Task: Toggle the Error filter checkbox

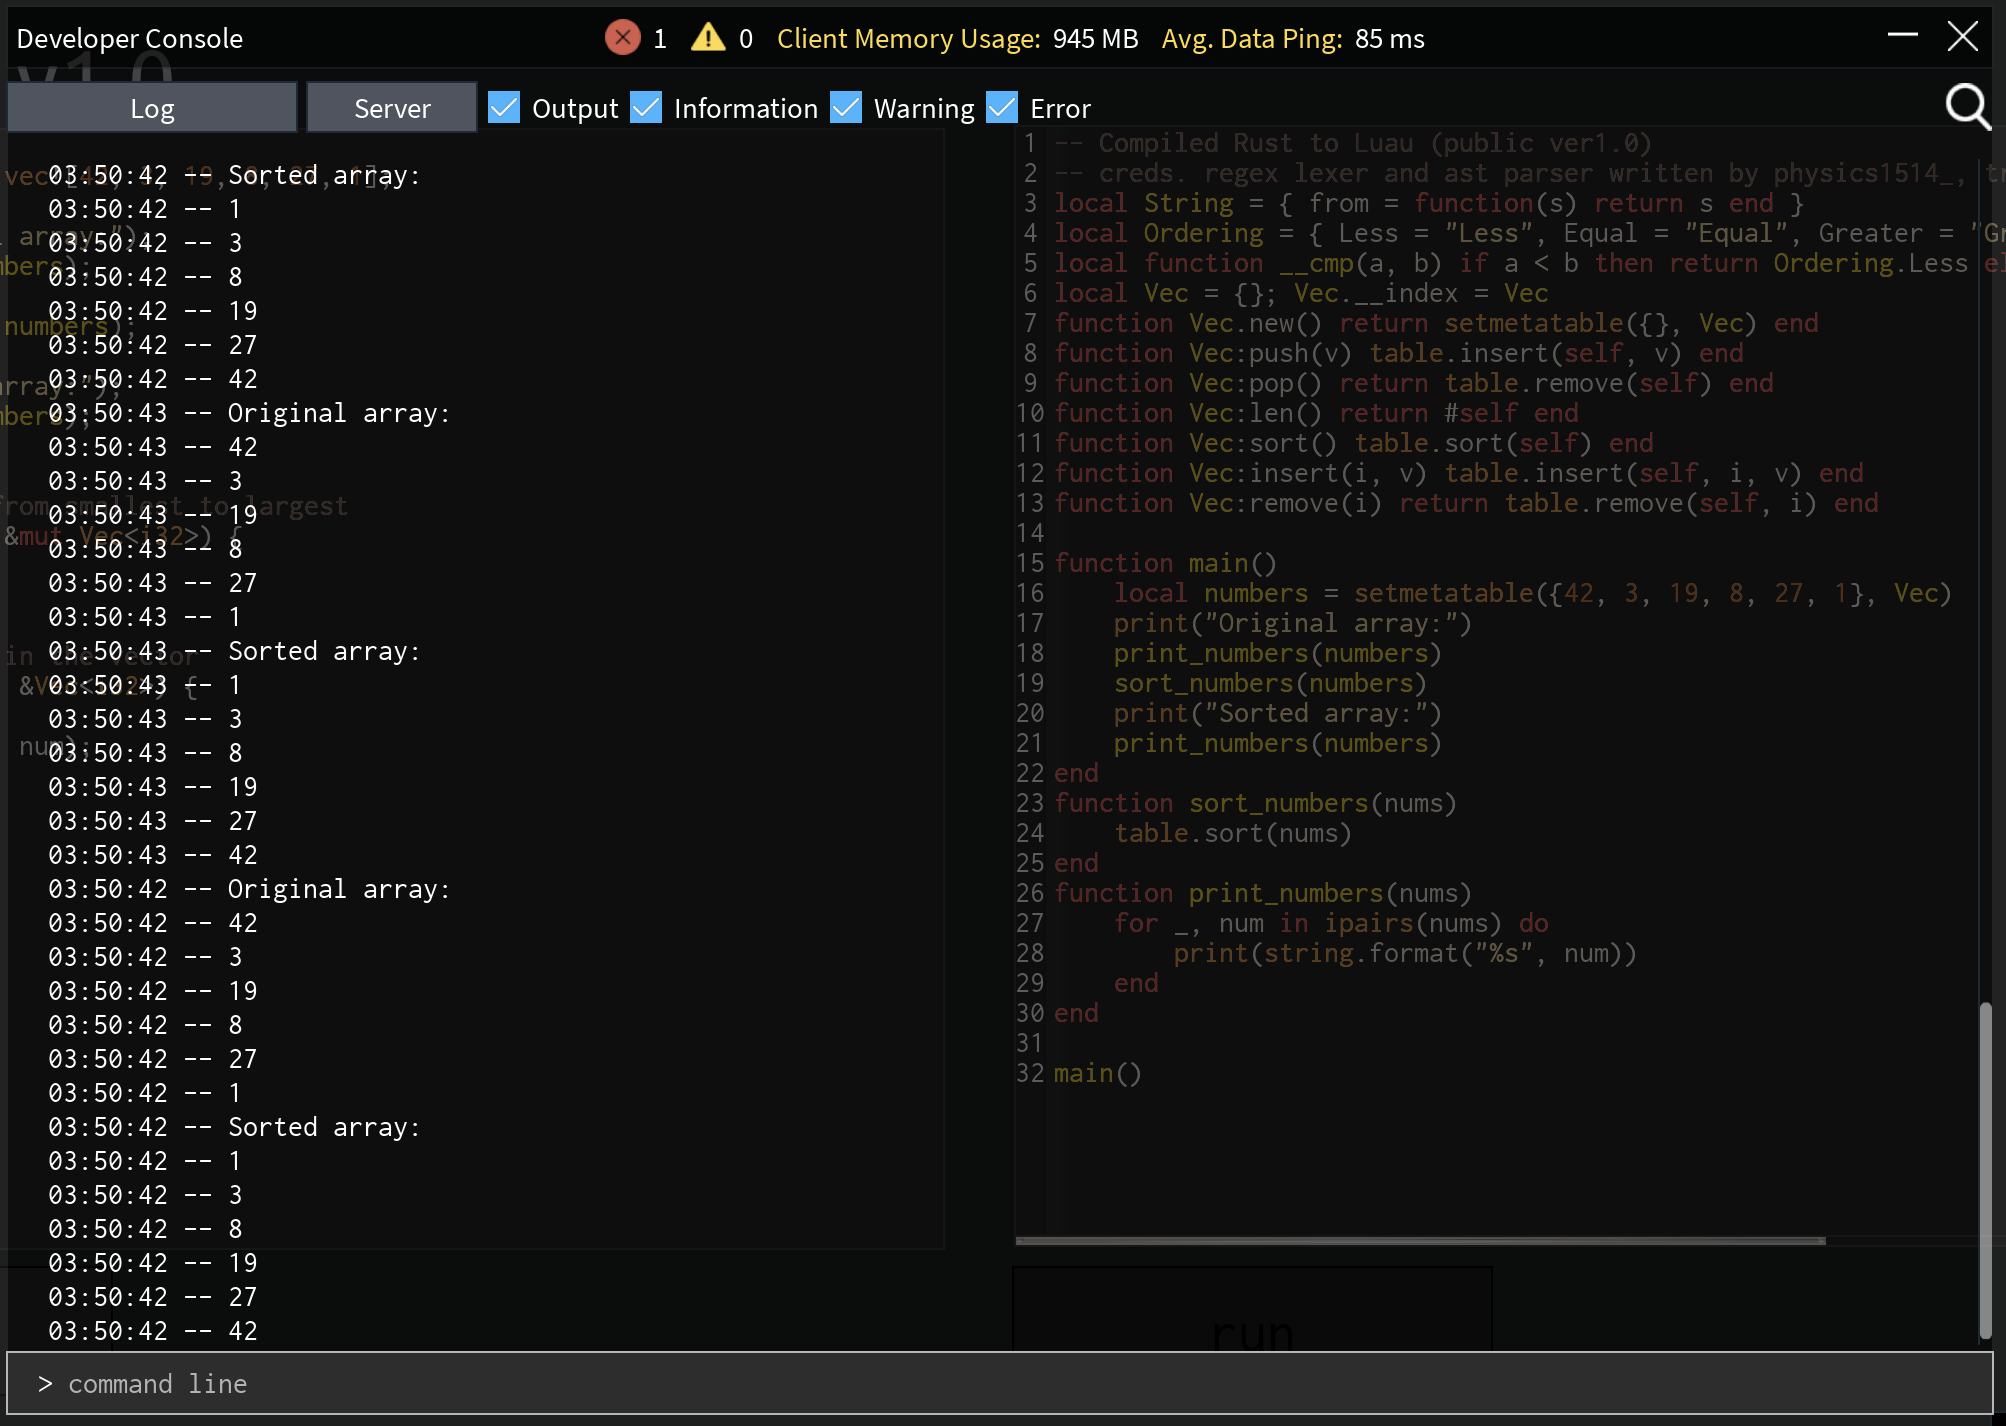Action: point(1001,107)
